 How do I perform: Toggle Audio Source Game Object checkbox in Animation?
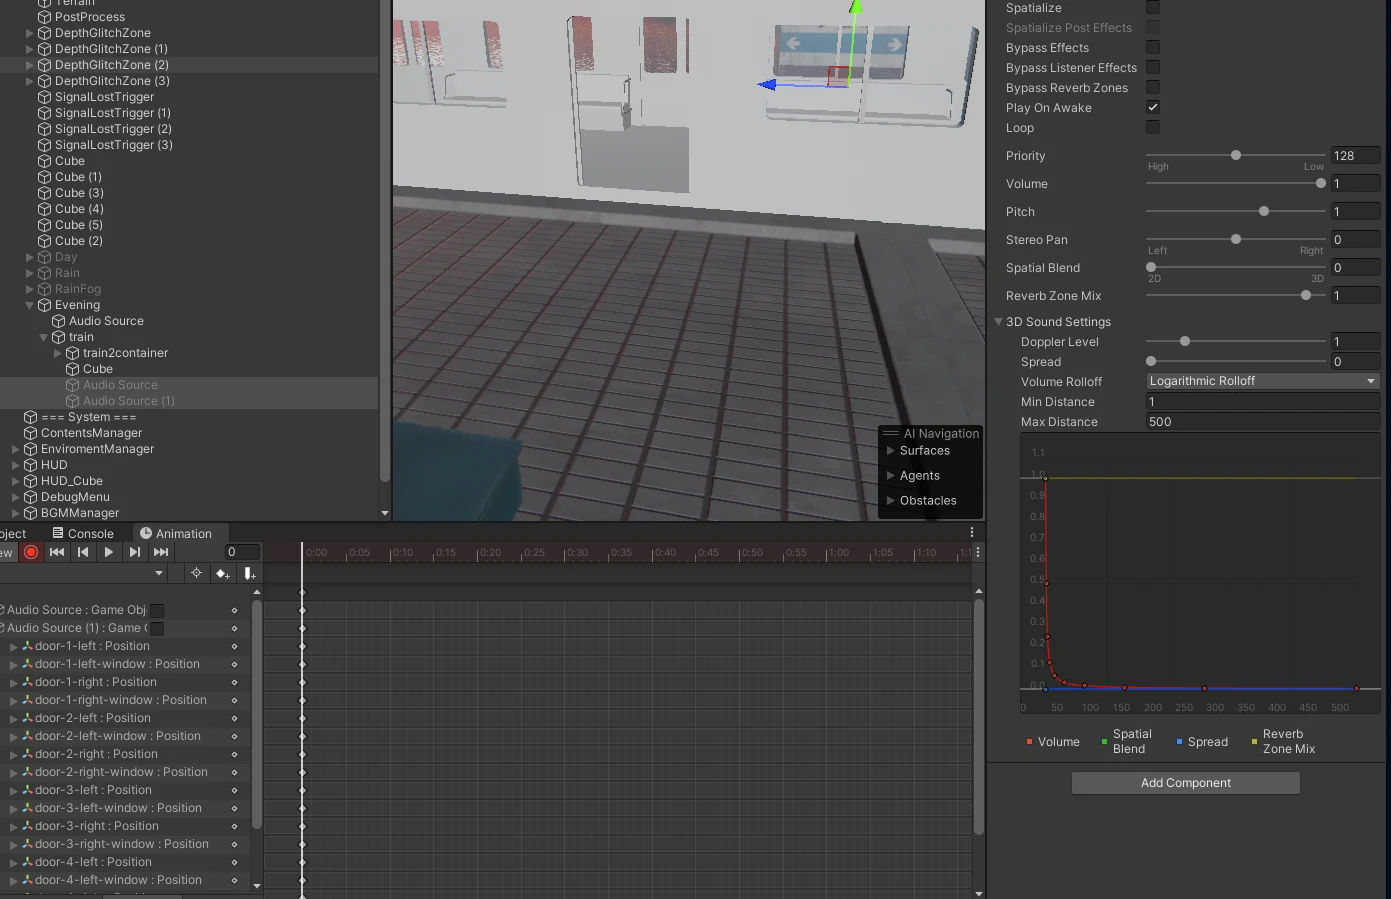coord(157,610)
